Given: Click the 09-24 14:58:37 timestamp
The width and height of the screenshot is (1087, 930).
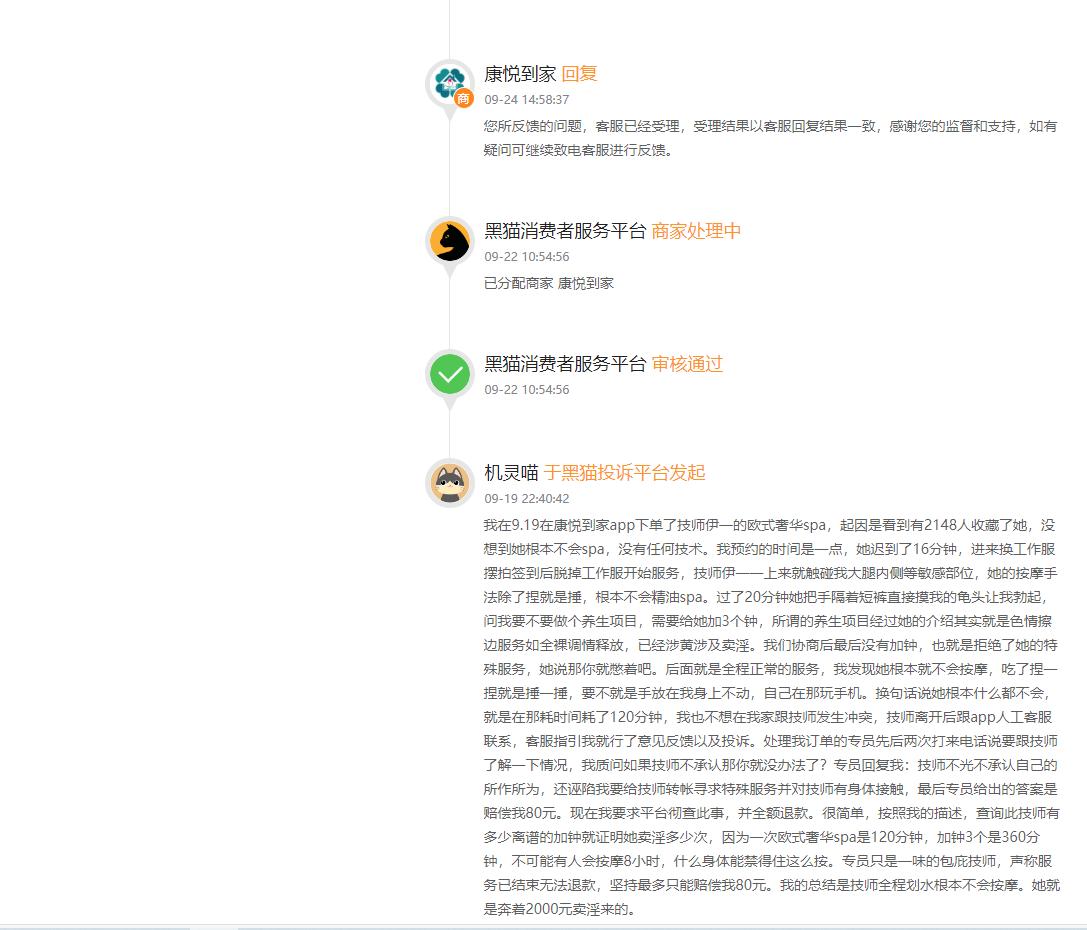Looking at the screenshot, I should 527,100.
